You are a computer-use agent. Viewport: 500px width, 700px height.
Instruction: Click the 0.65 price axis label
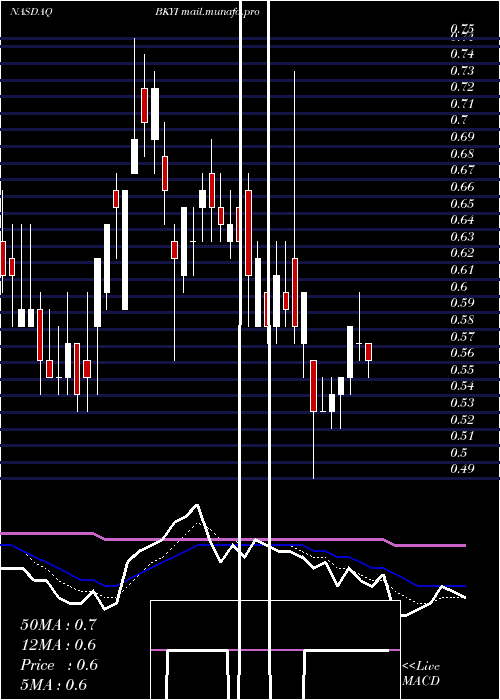point(462,204)
